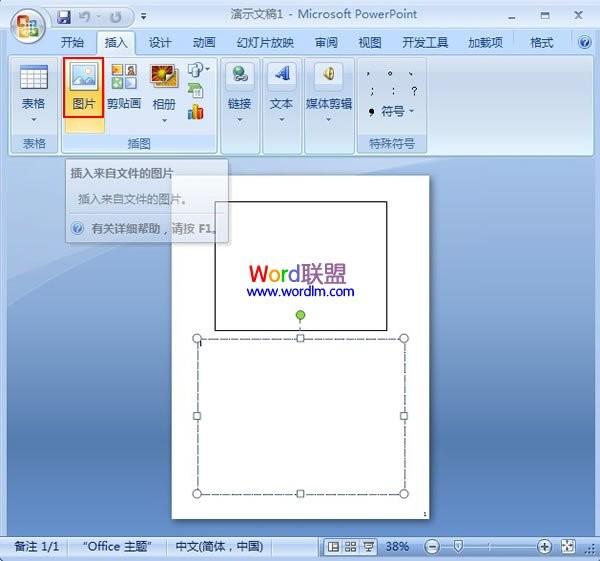Insert the question mark special symbol

point(414,91)
